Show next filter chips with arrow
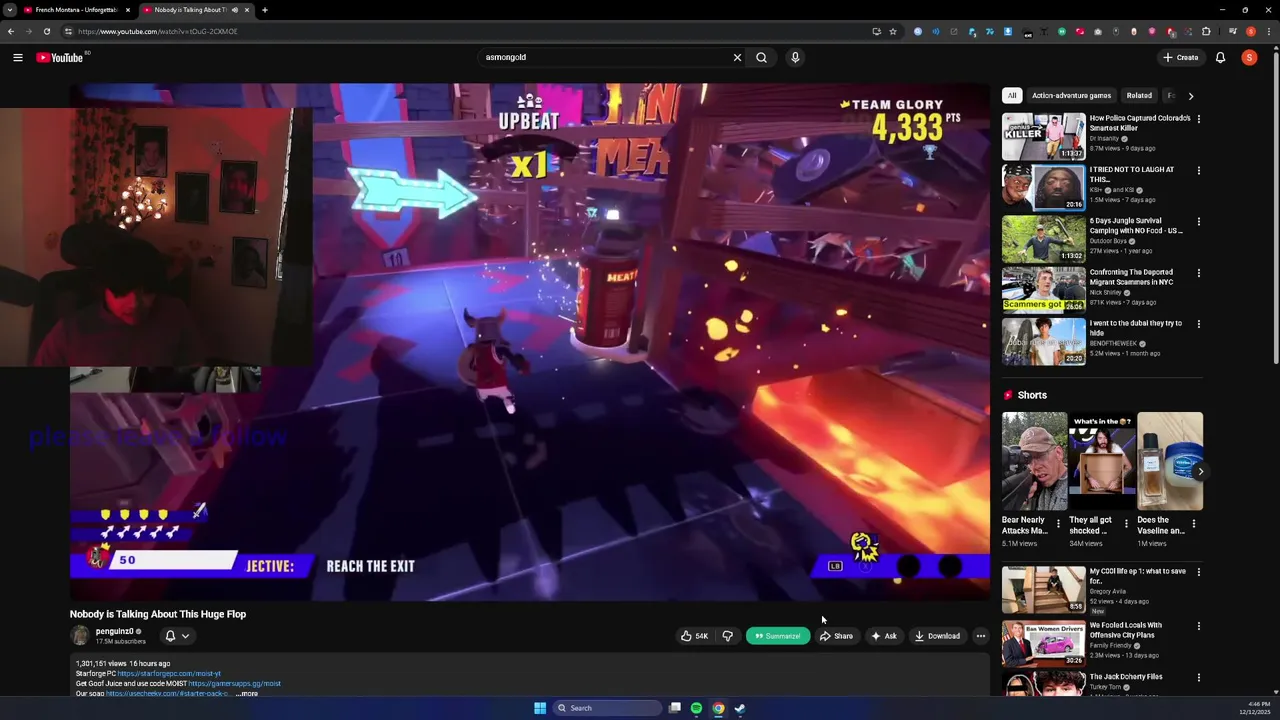 [1190, 96]
